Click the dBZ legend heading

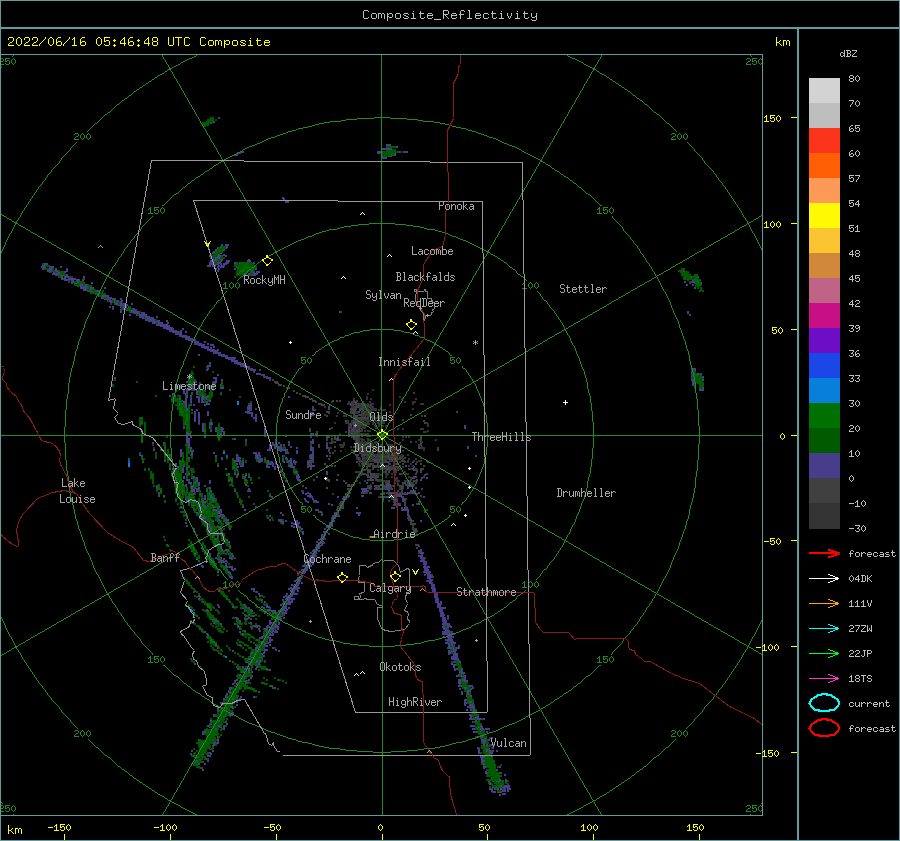[848, 53]
